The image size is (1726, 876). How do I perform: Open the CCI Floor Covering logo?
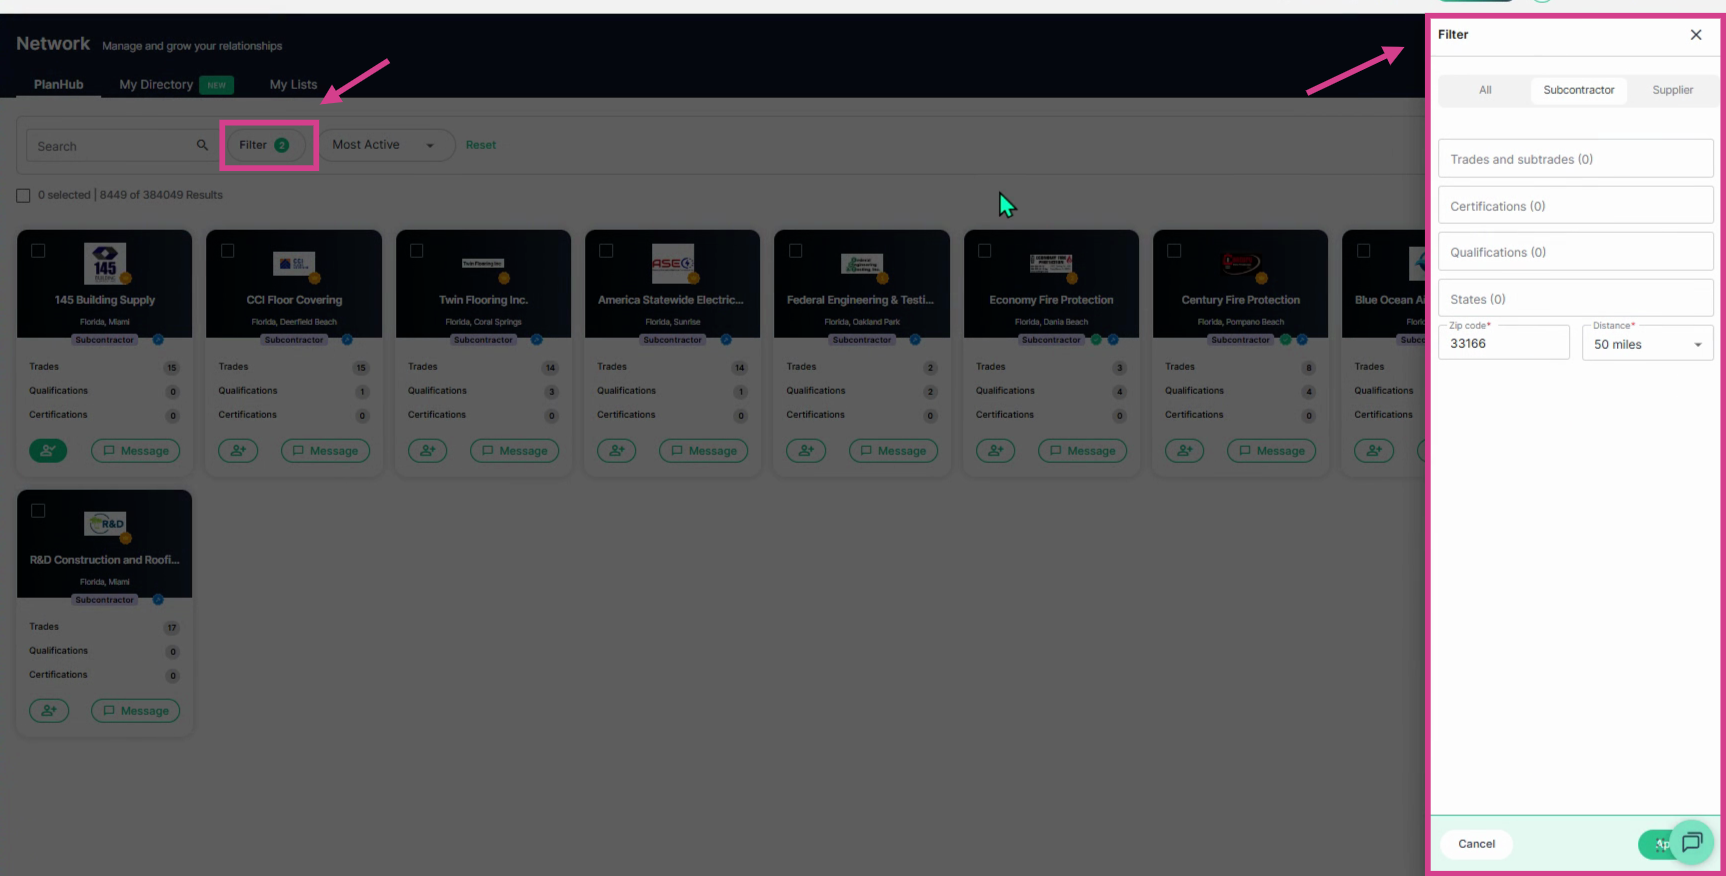[x=294, y=263]
